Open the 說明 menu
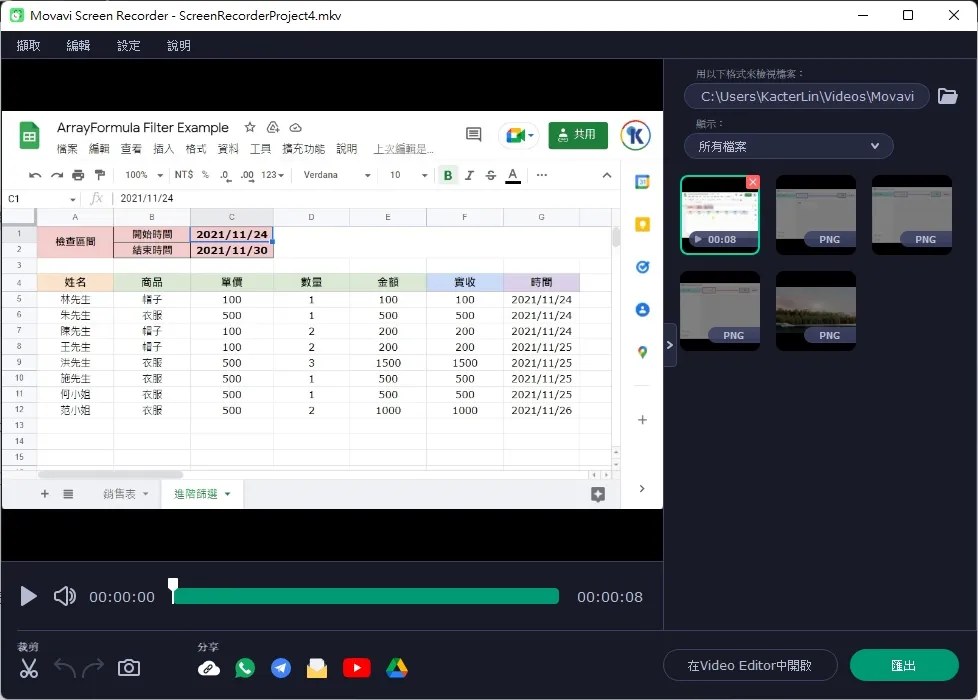Image resolution: width=978 pixels, height=700 pixels. (x=179, y=46)
